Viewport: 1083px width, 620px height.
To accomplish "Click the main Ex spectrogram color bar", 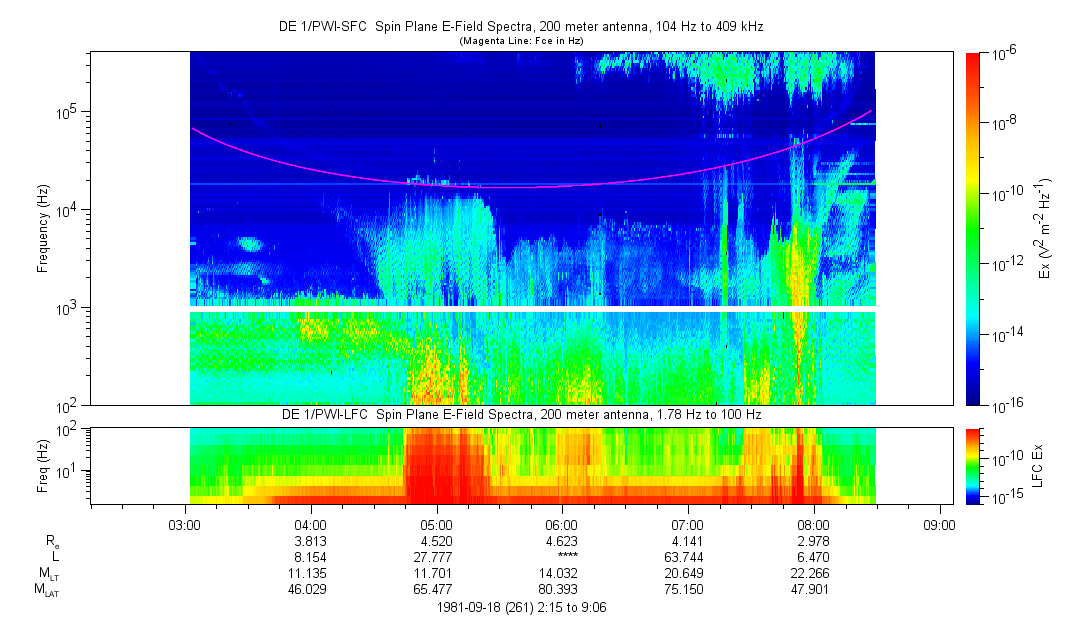I will (972, 229).
